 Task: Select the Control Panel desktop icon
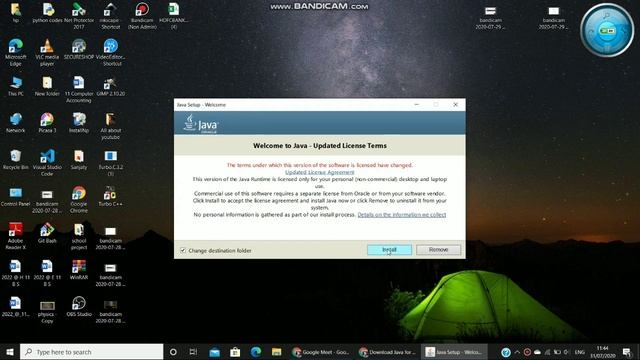click(x=16, y=197)
